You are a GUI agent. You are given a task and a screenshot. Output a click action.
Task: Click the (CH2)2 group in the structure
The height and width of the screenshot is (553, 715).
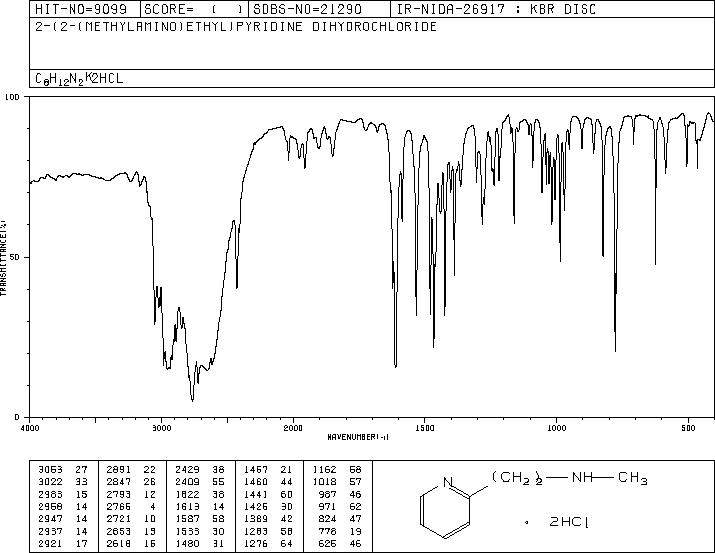tap(517, 478)
